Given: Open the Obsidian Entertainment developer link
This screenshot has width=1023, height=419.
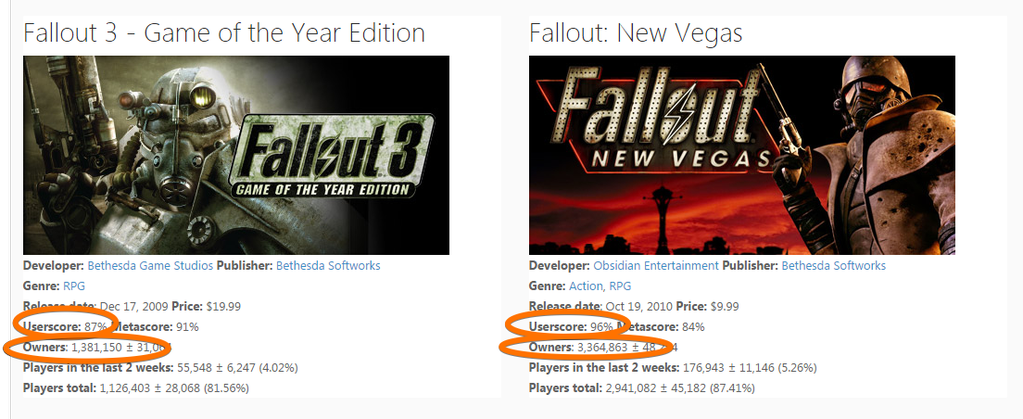Looking at the screenshot, I should pos(656,266).
